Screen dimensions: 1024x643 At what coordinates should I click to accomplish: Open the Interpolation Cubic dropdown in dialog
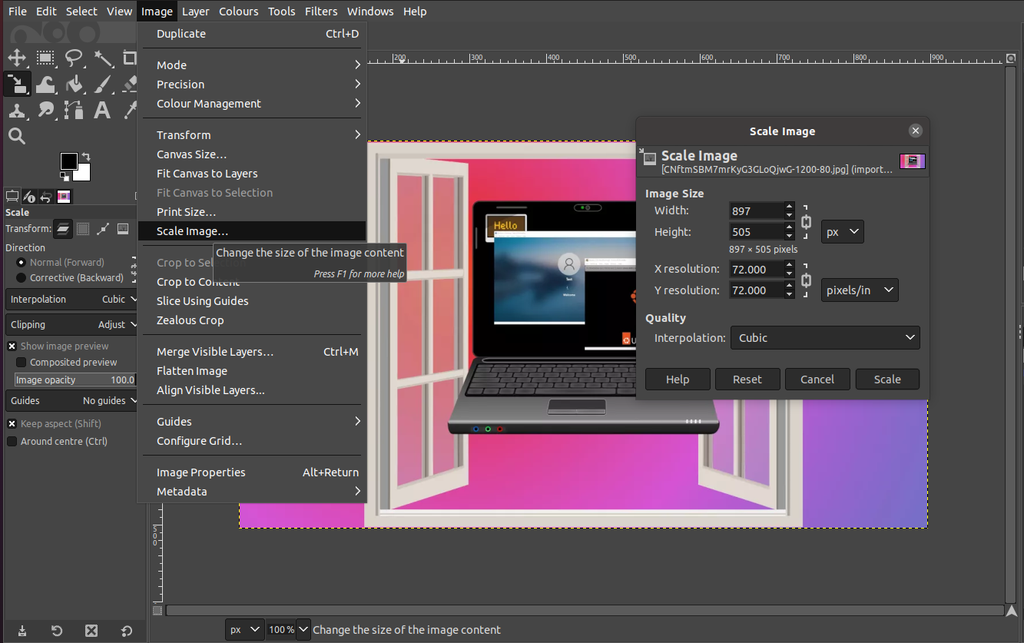coord(825,338)
